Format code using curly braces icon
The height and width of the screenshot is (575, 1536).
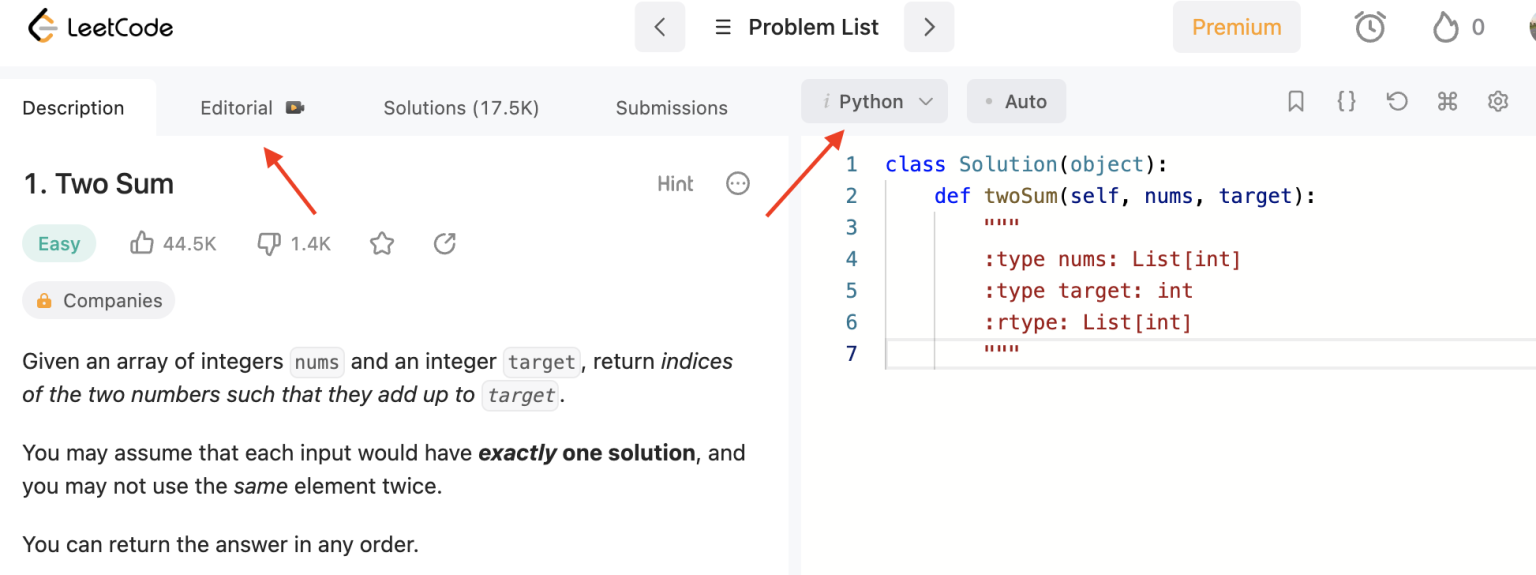point(1346,101)
